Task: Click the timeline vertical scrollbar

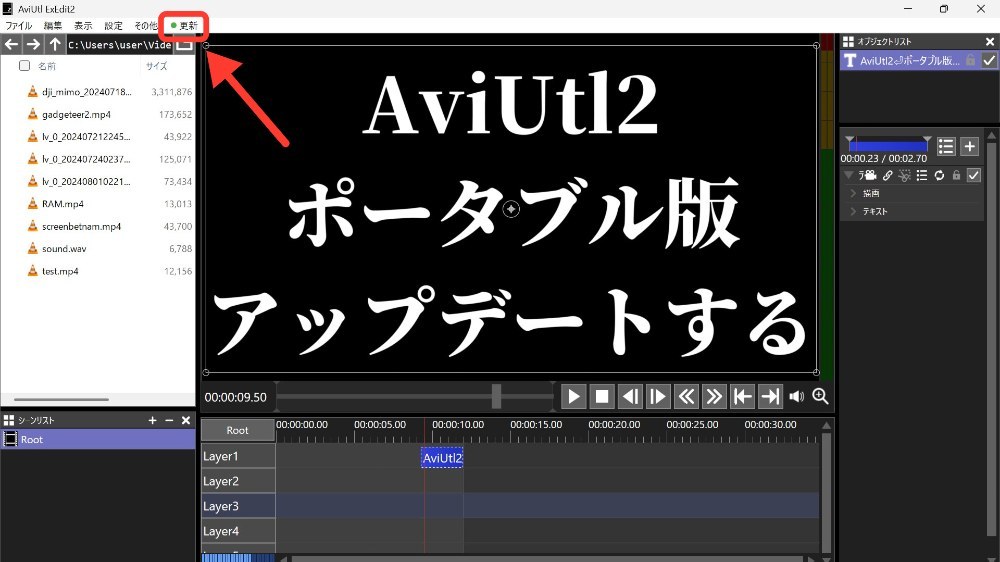Action: tap(826, 491)
